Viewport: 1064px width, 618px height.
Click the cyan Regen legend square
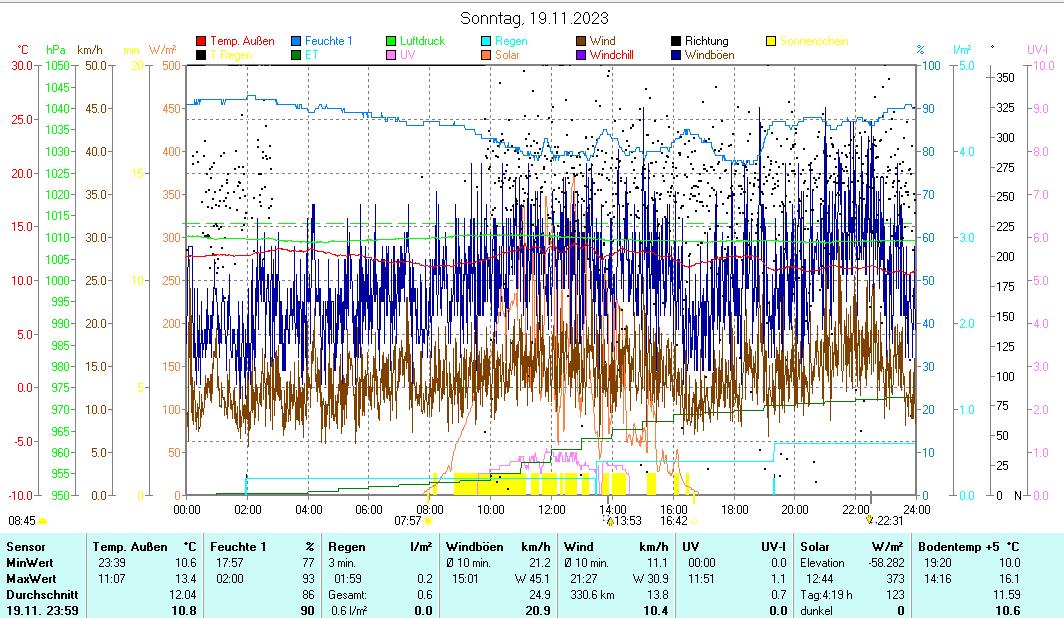486,41
